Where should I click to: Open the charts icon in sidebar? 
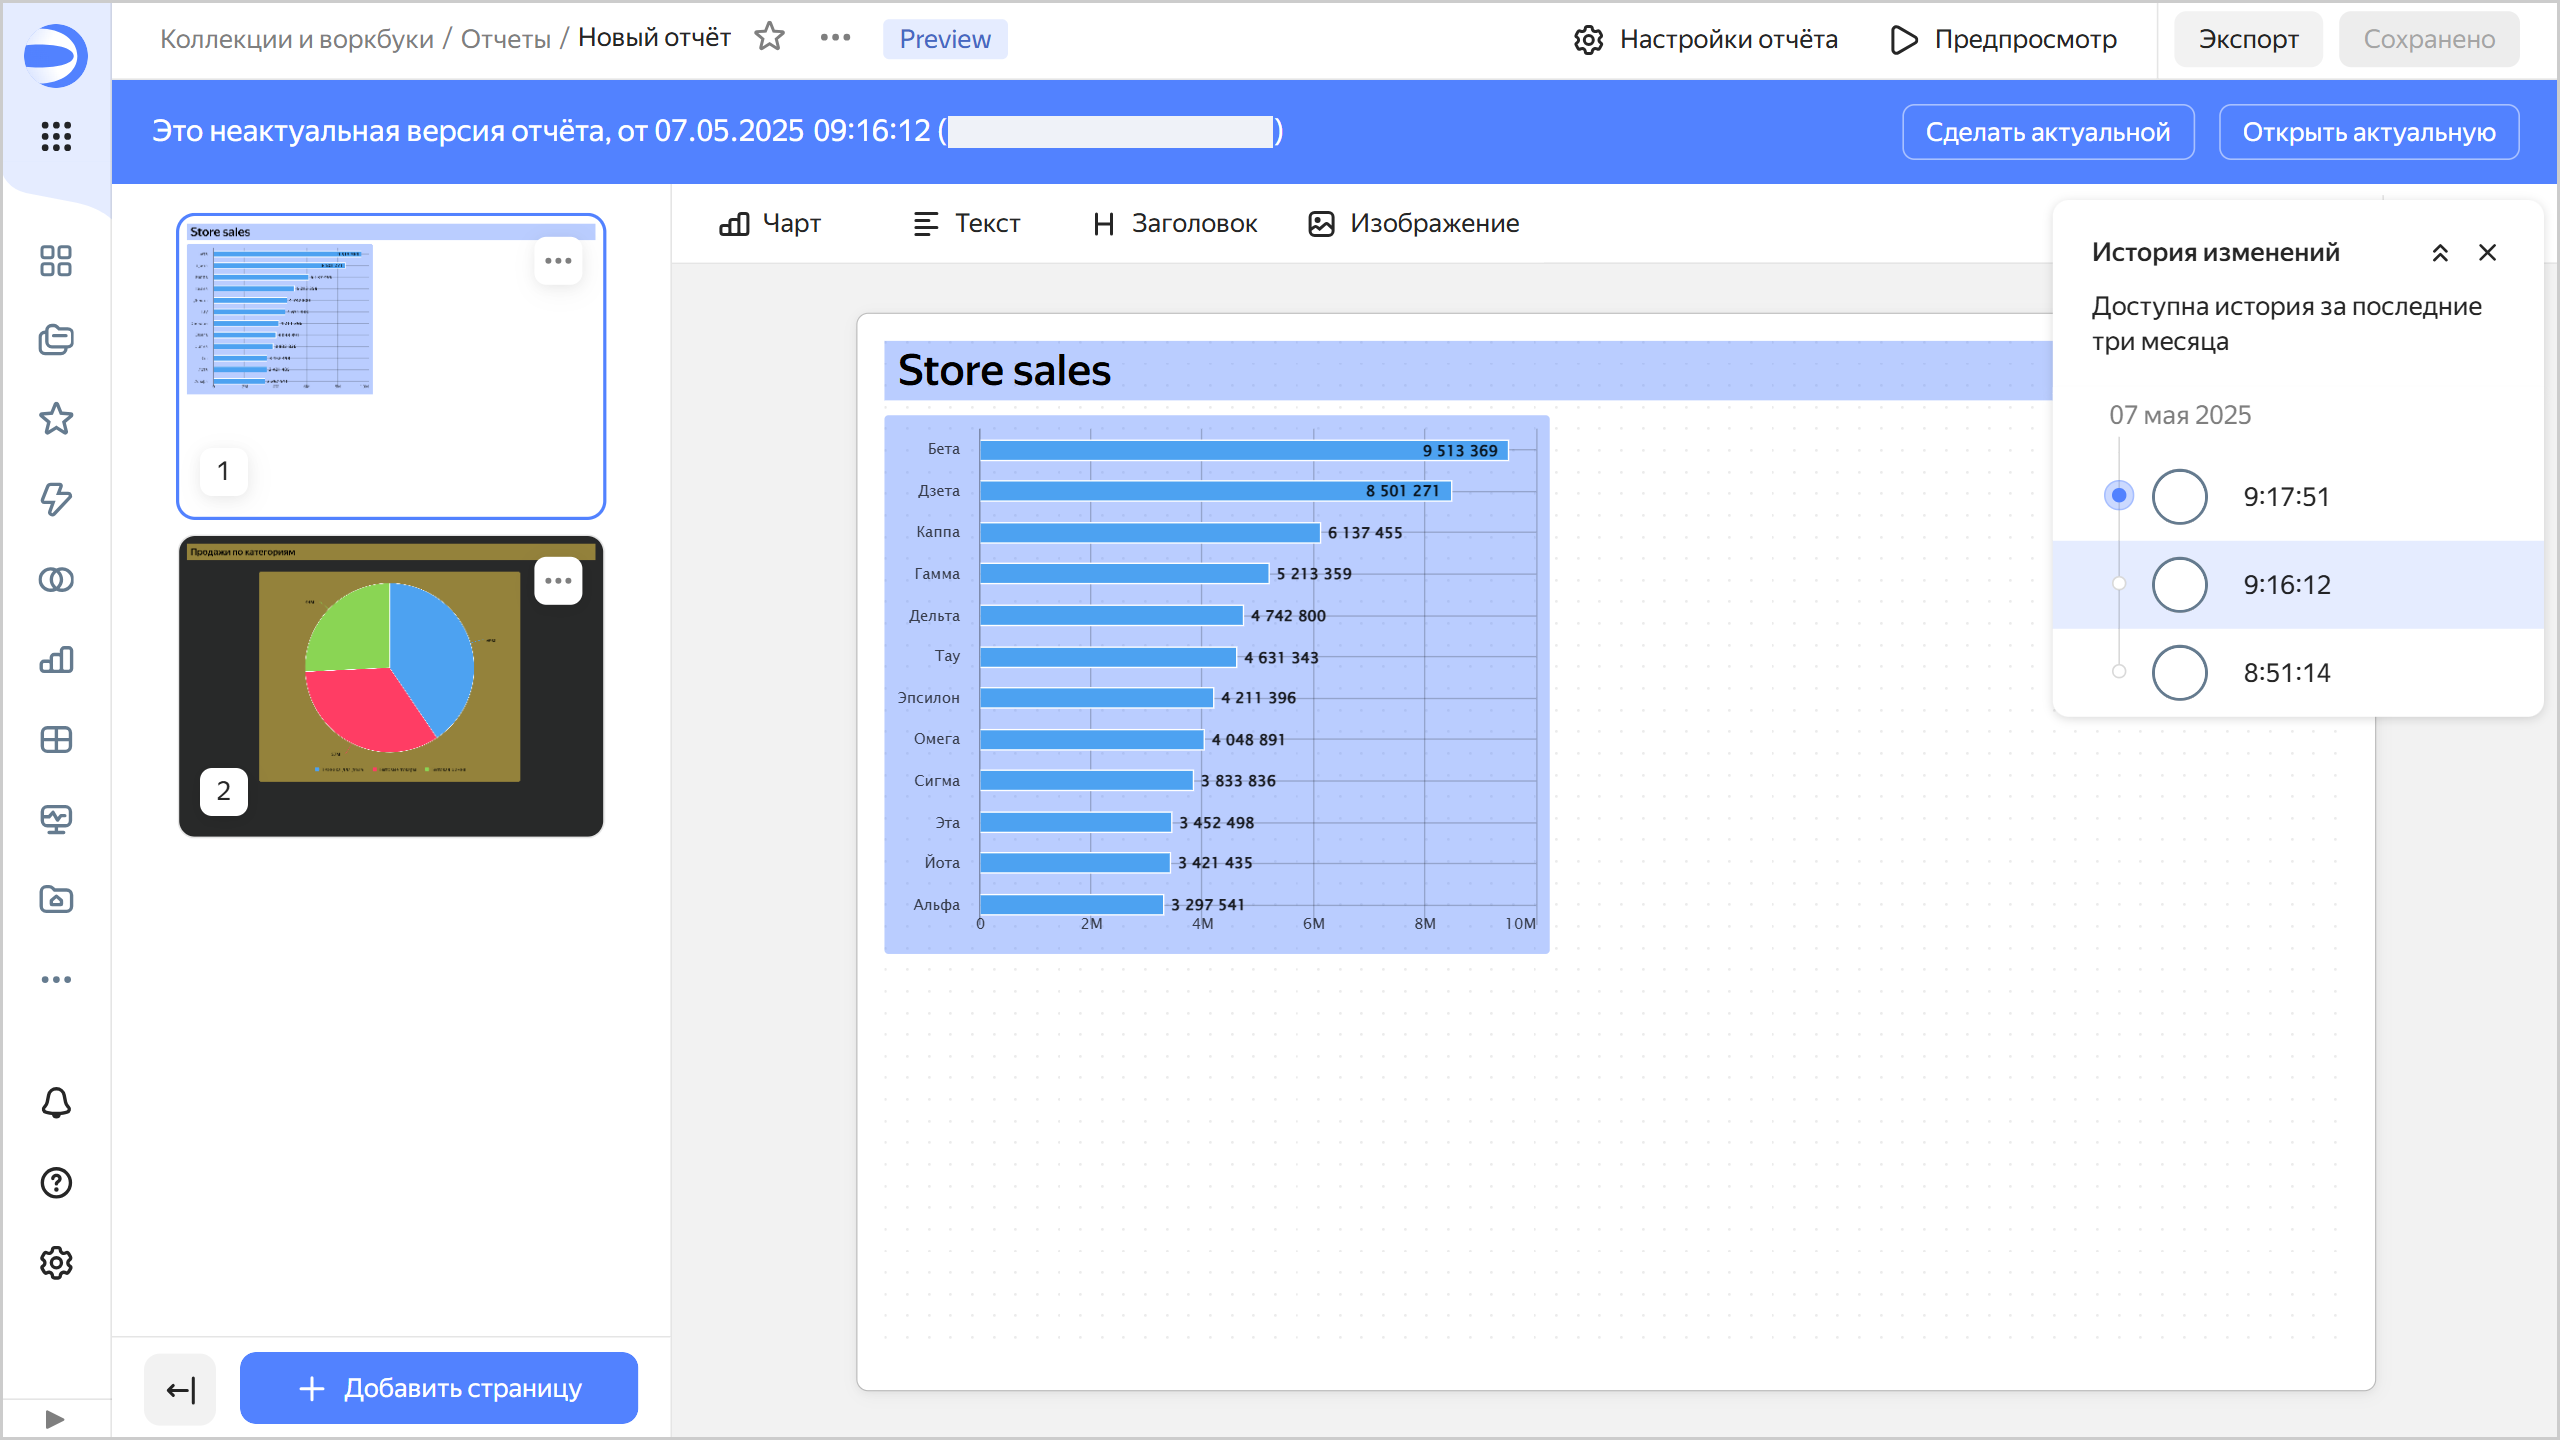pos(56,660)
